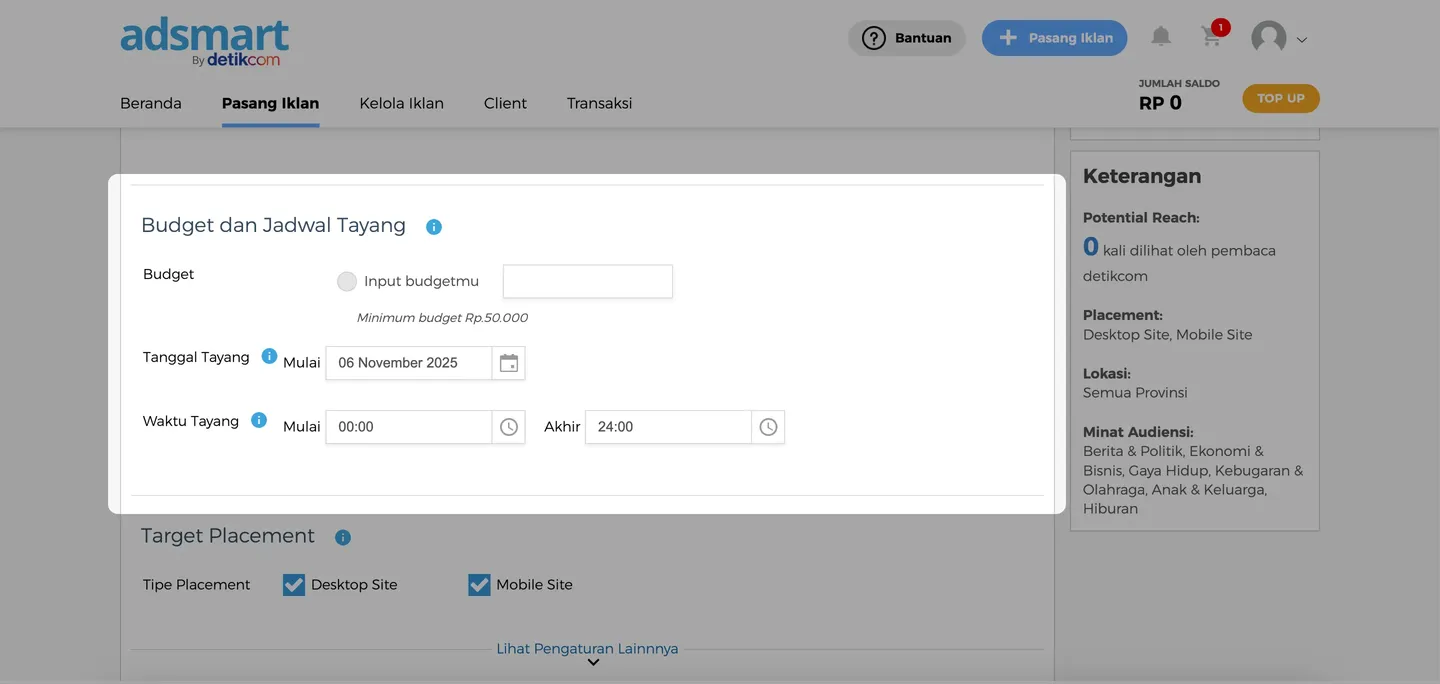Image resolution: width=1440 pixels, height=684 pixels.
Task: Open the Transaksi tab
Action: [599, 103]
